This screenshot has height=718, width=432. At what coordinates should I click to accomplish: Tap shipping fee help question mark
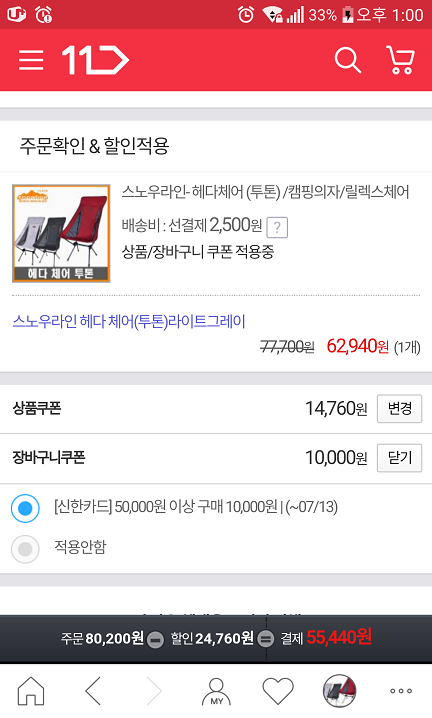tap(277, 227)
